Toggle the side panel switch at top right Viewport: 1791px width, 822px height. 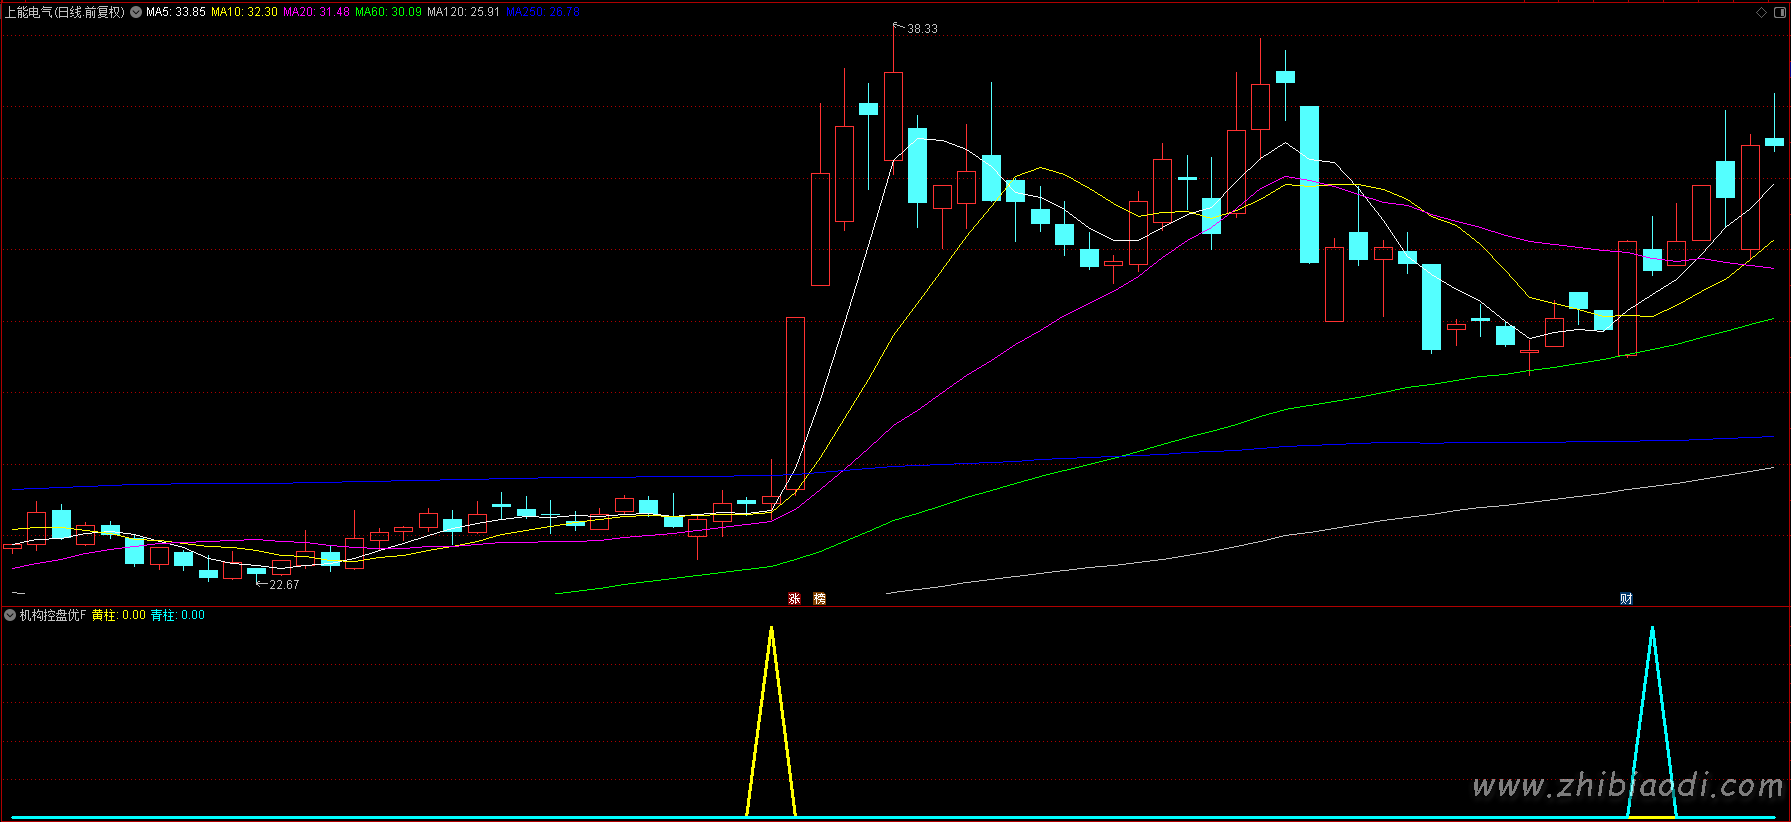1778,12
